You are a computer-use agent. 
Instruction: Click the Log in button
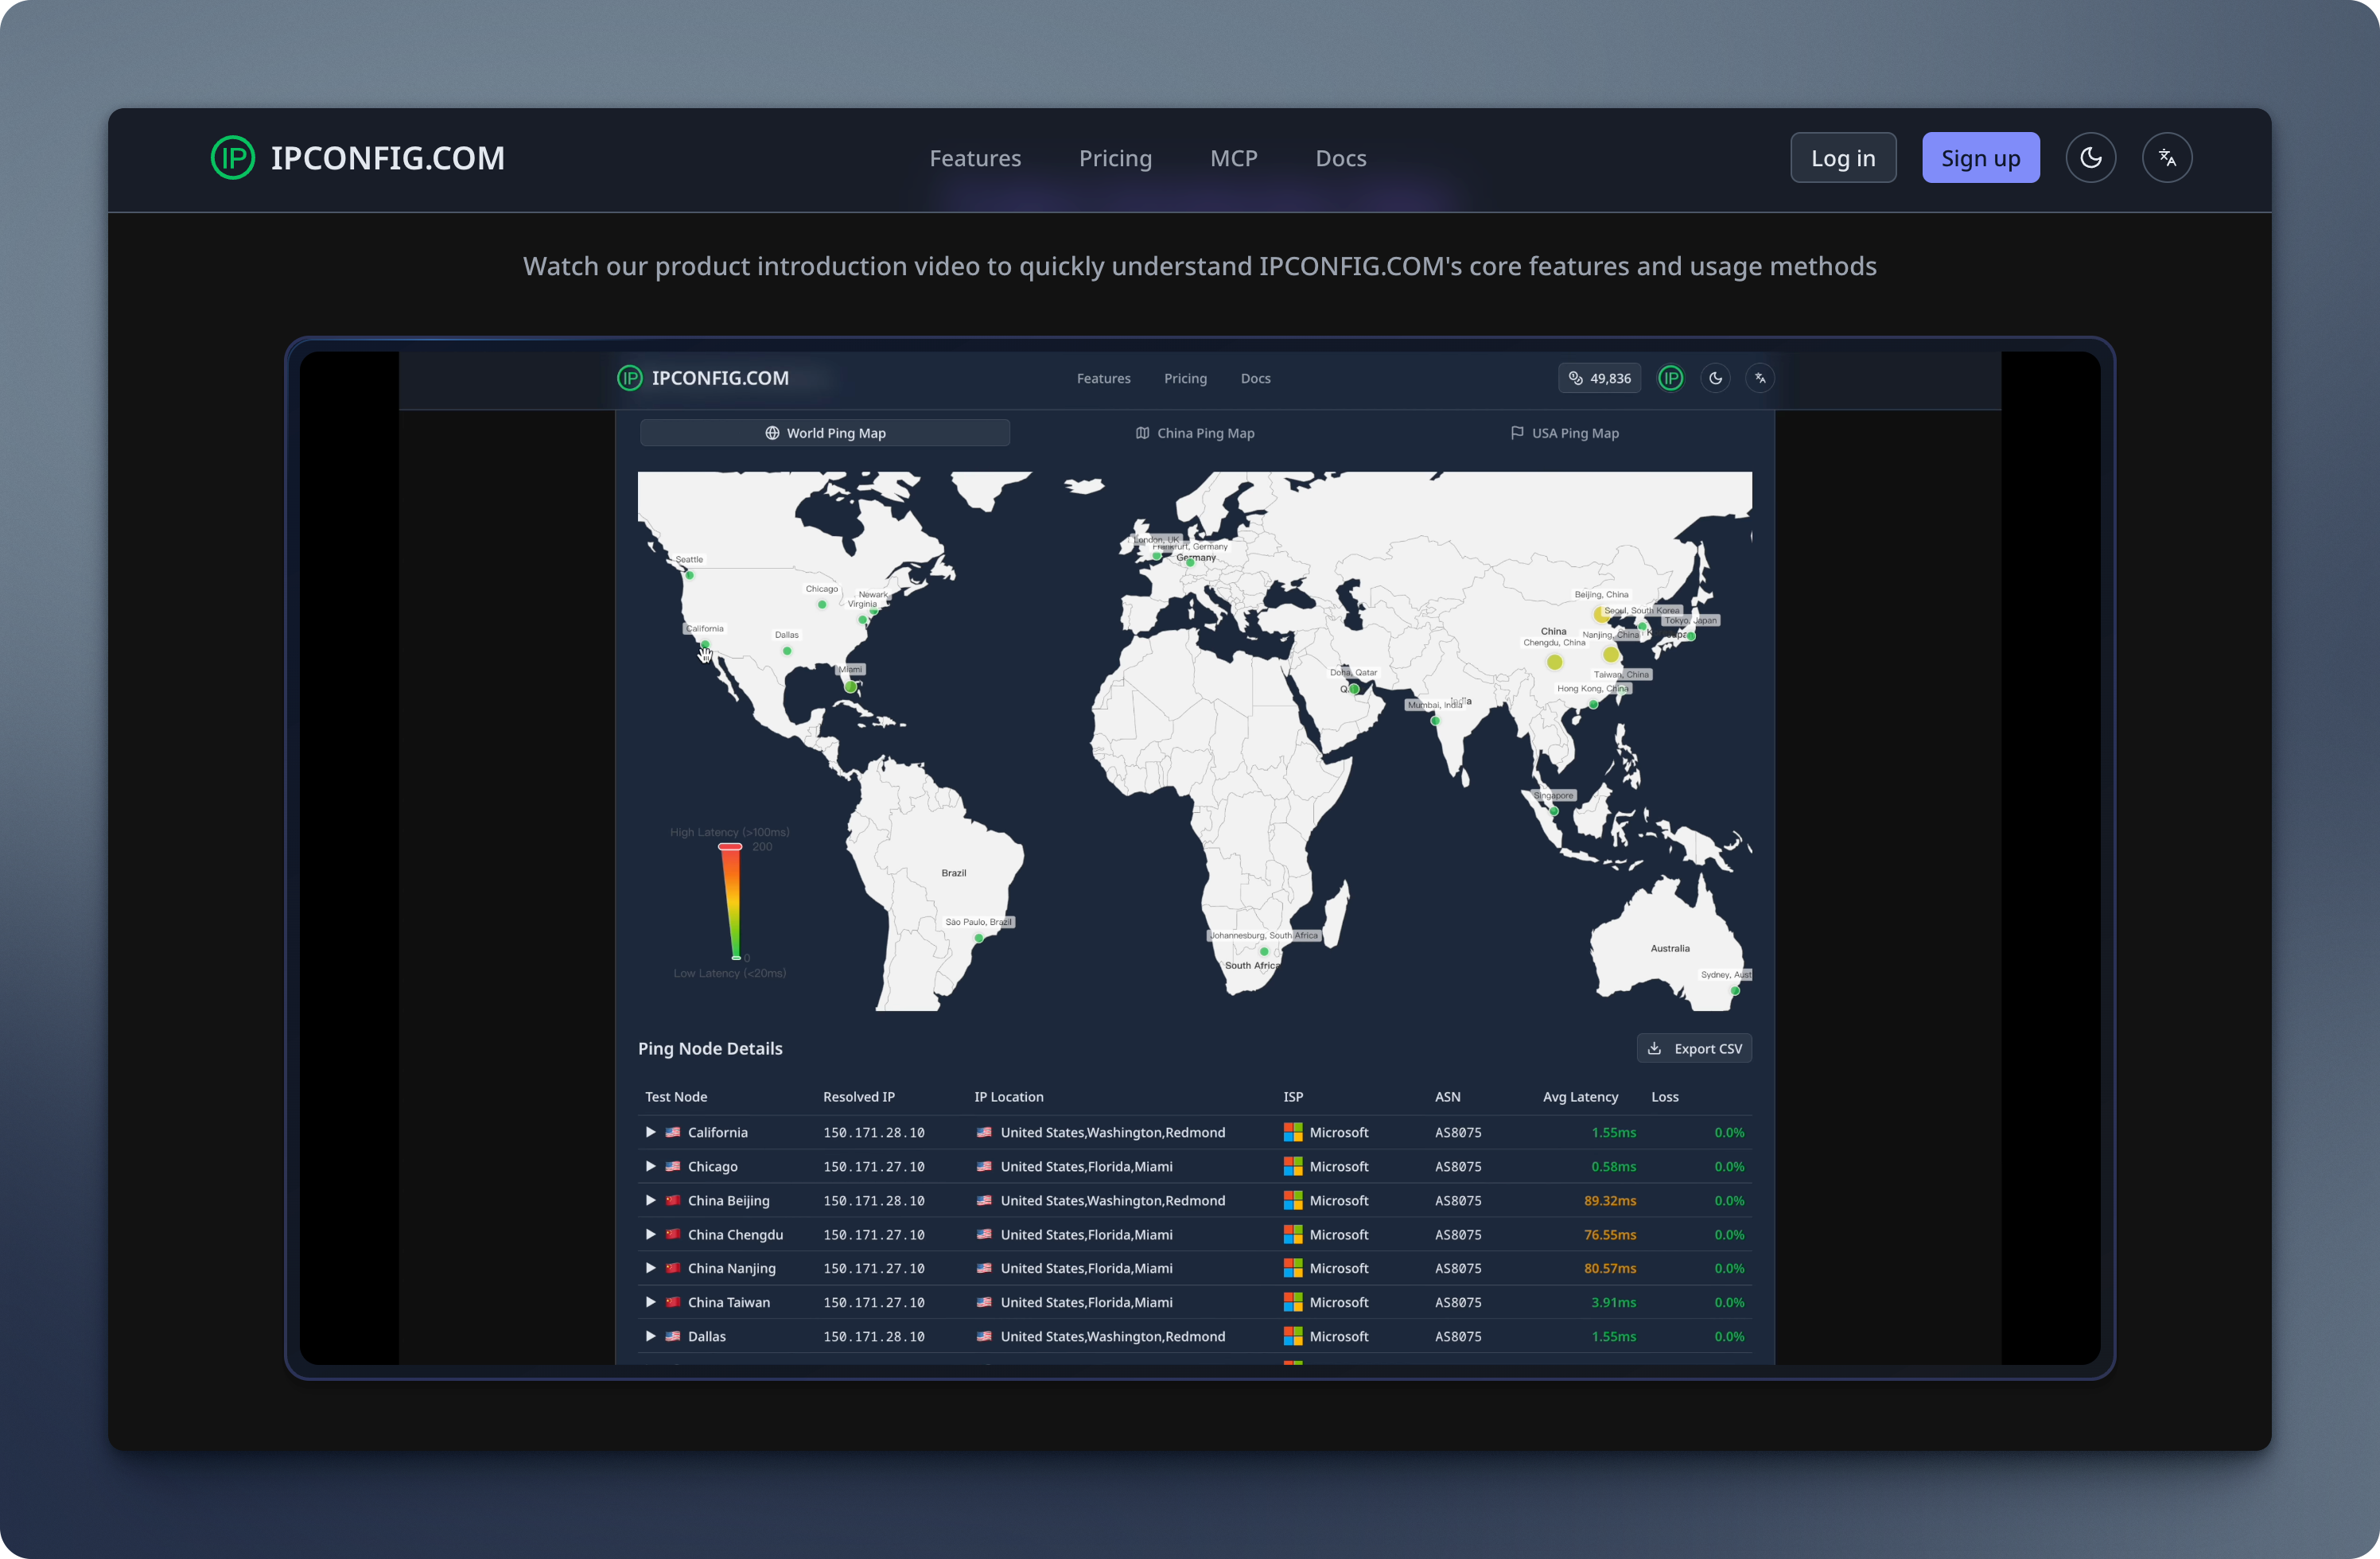(x=1842, y=158)
